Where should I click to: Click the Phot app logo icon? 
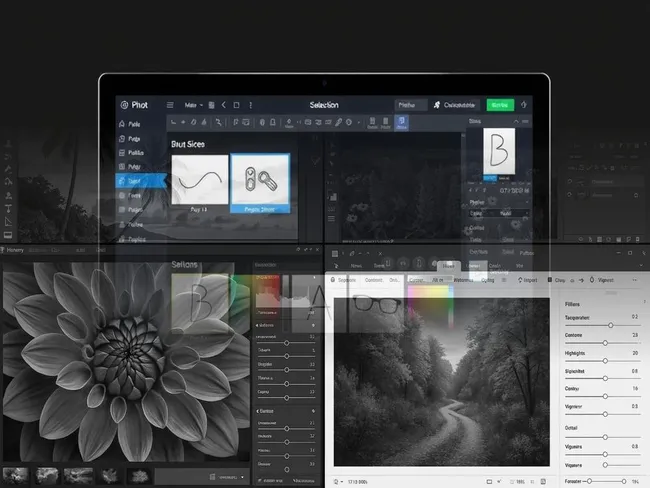click(124, 105)
